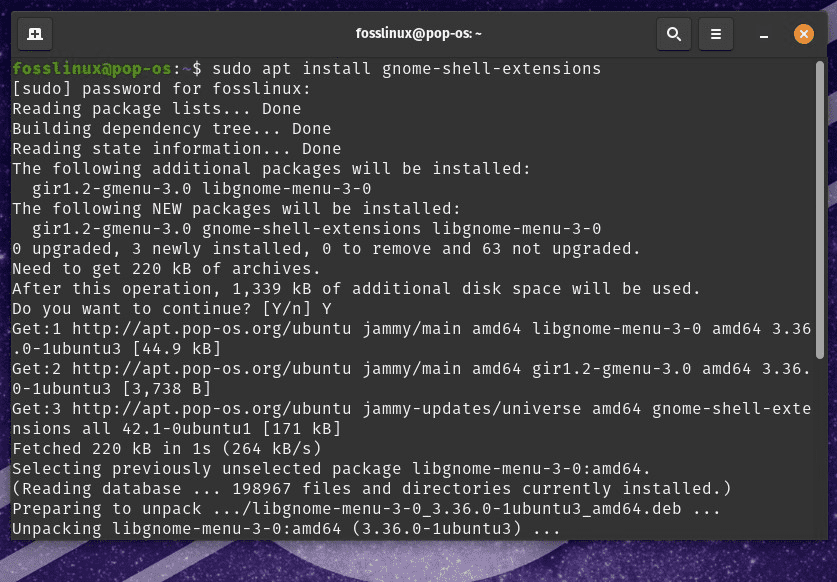Image resolution: width=837 pixels, height=582 pixels.
Task: Click the Get:3 apt.pop-os.org URL
Action: 211,409
